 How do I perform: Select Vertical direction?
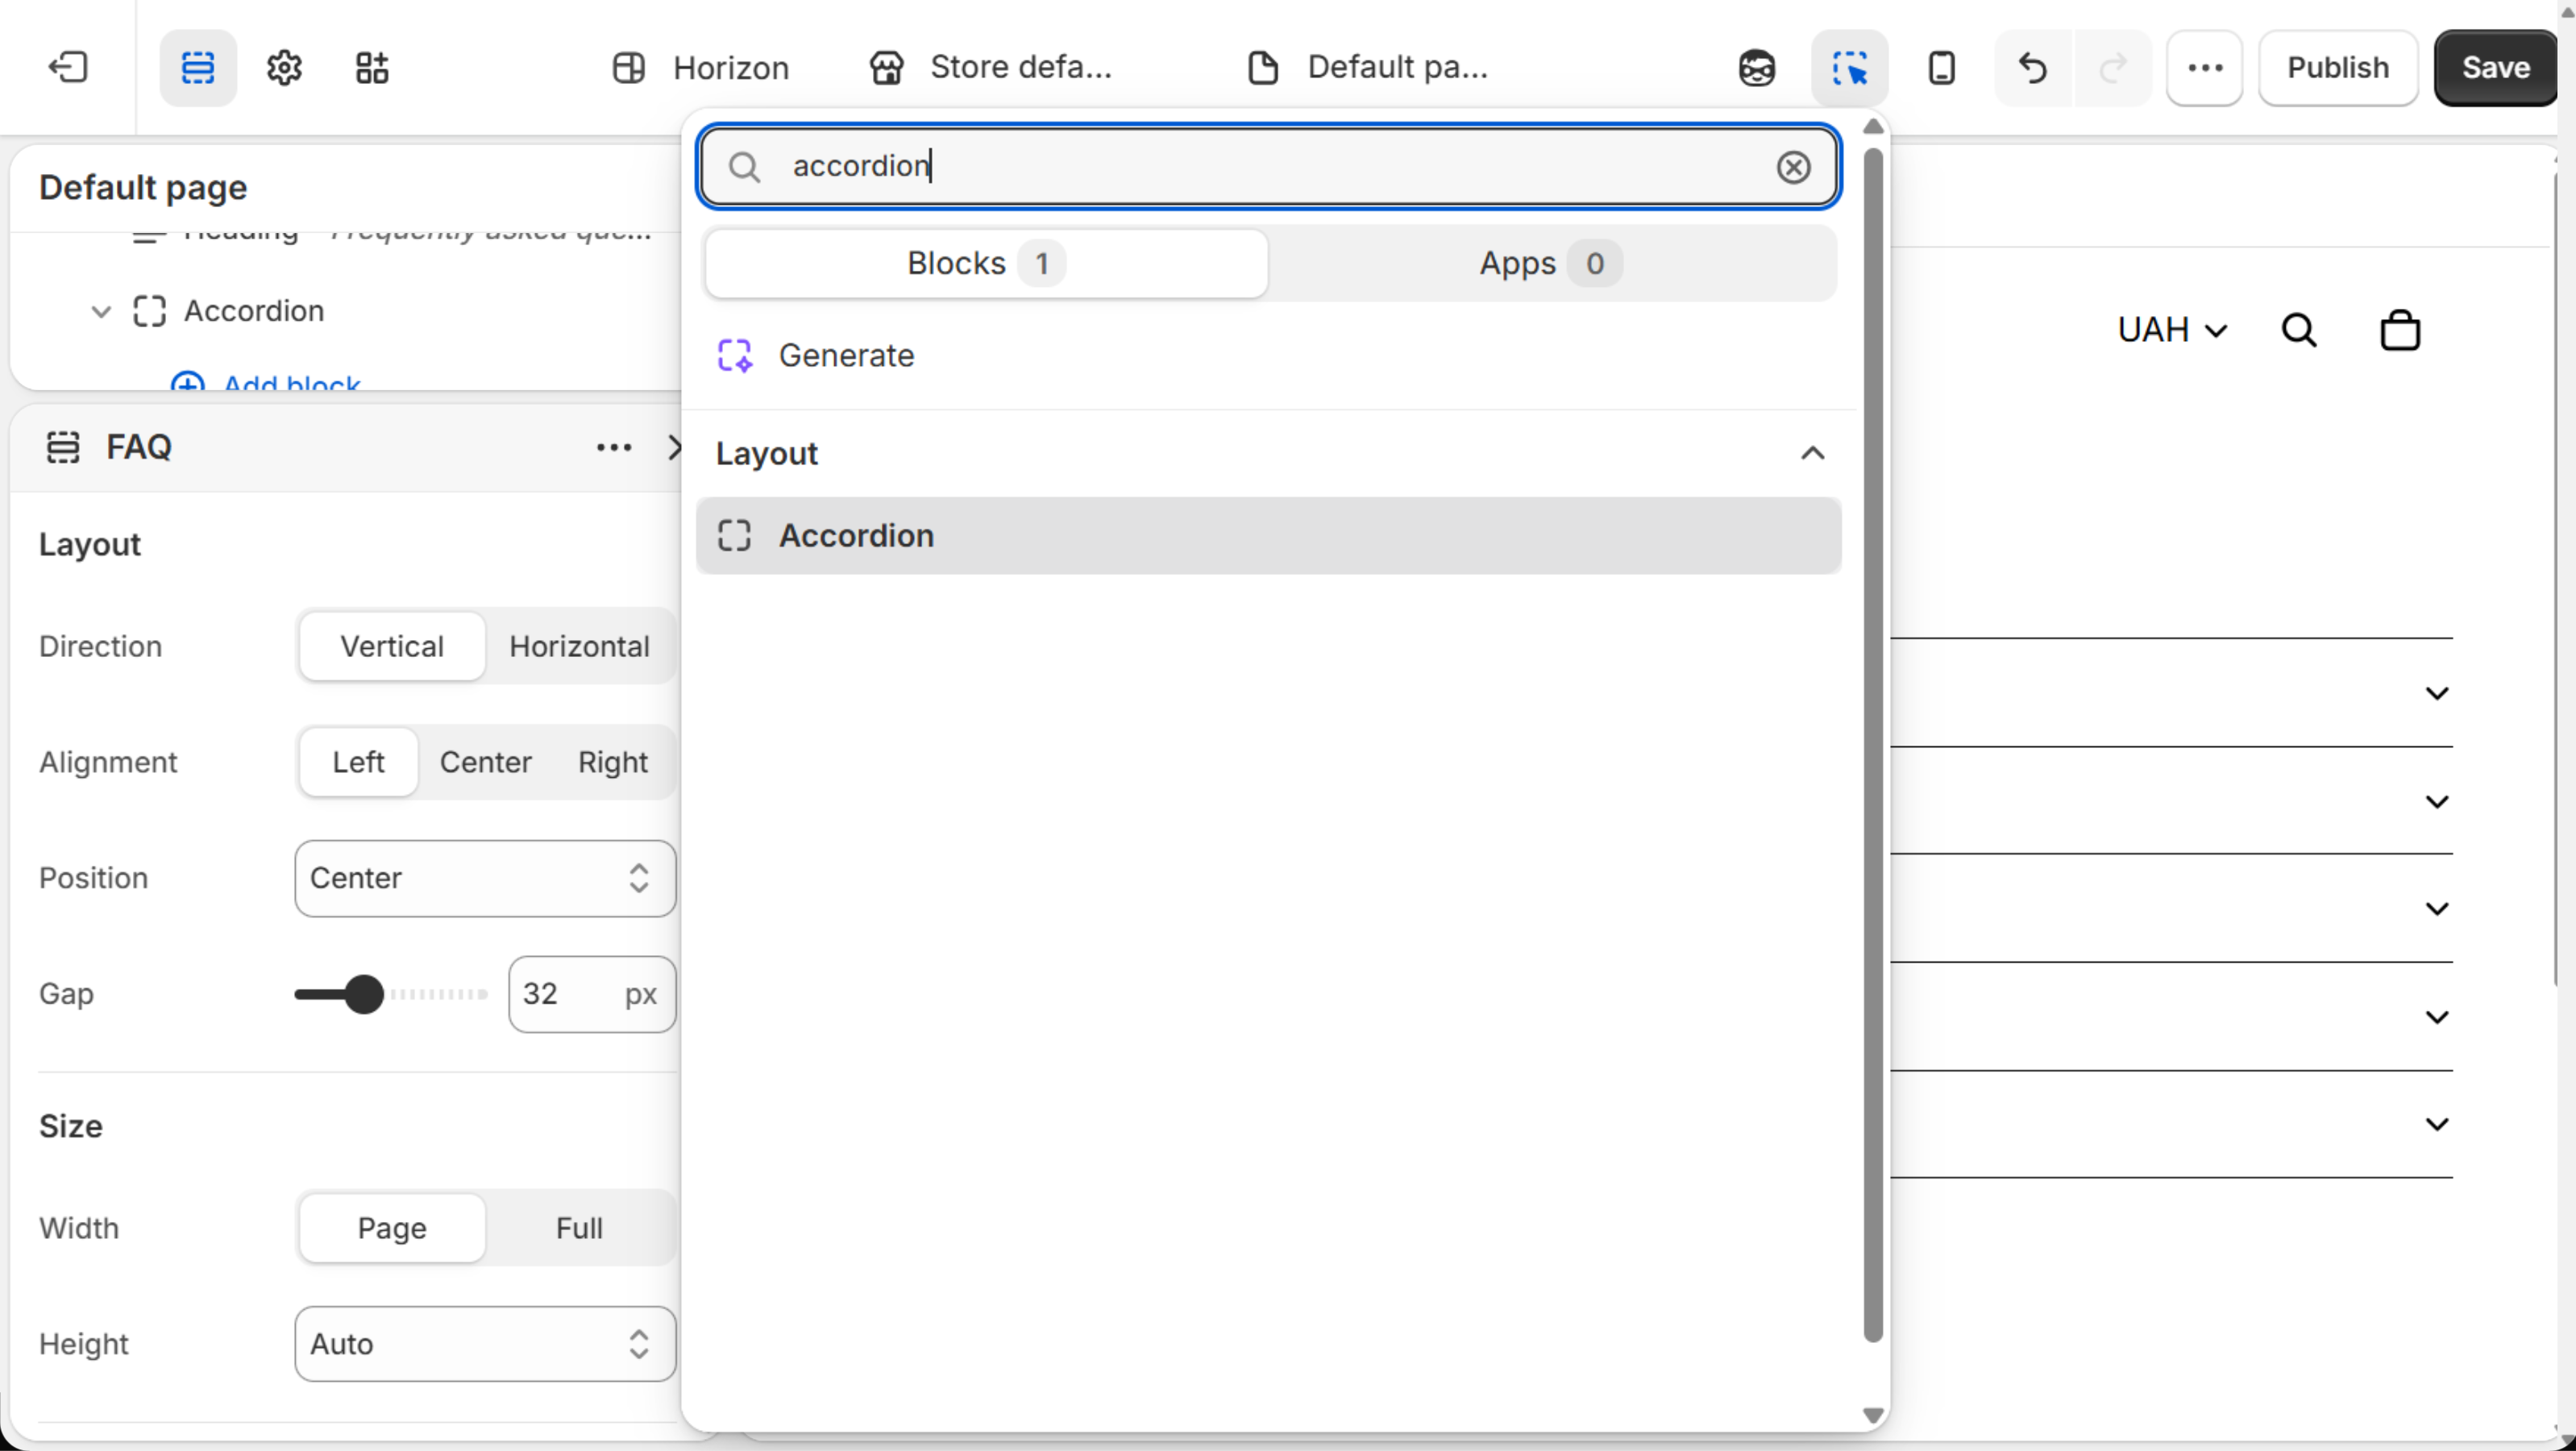392,646
